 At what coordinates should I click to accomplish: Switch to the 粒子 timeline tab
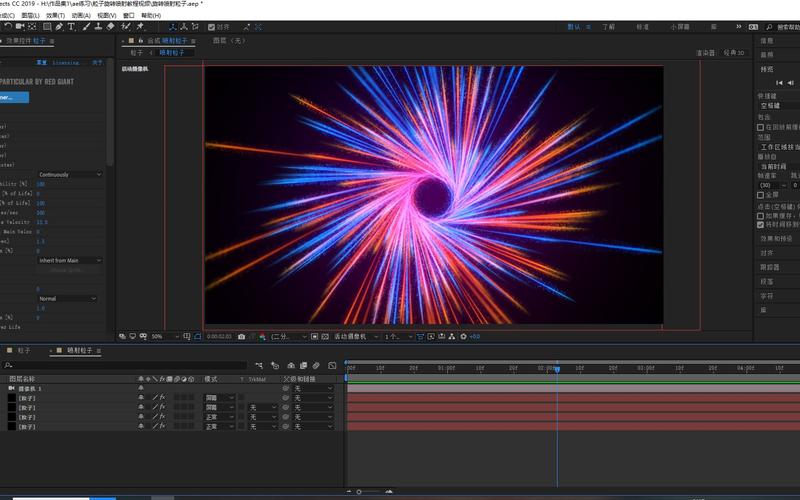(22, 351)
